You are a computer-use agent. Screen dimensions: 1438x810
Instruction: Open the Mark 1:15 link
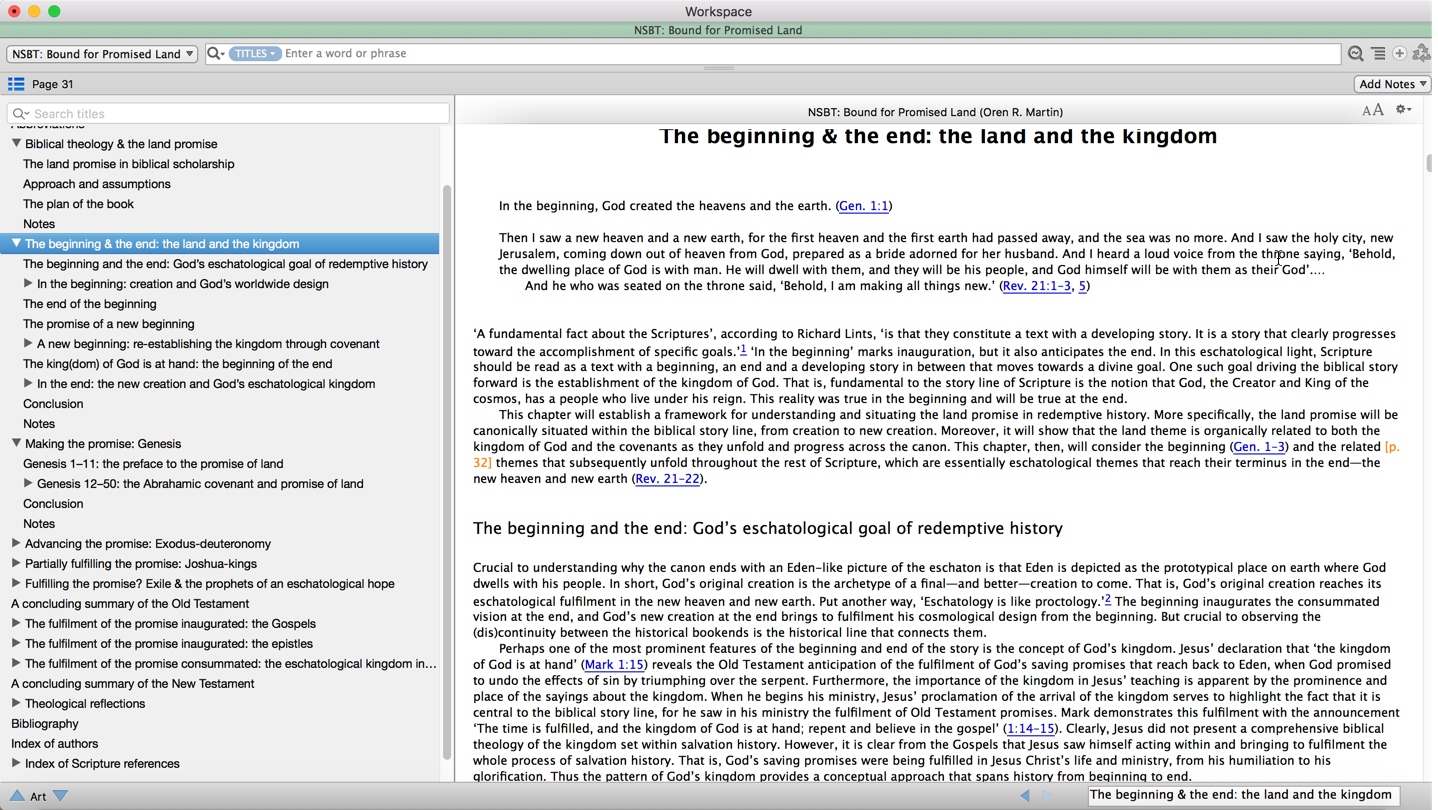coord(613,665)
